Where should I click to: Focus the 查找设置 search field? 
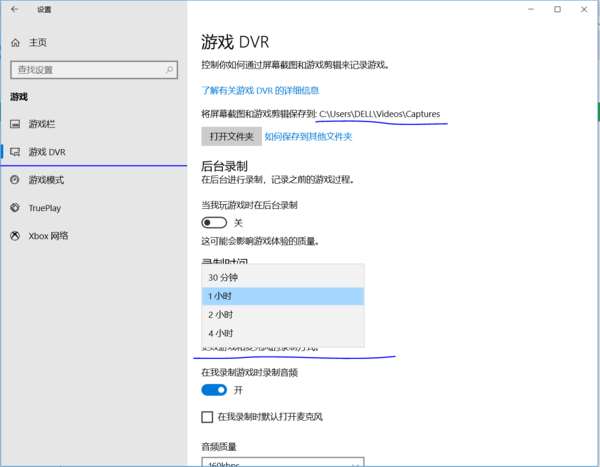pos(94,70)
